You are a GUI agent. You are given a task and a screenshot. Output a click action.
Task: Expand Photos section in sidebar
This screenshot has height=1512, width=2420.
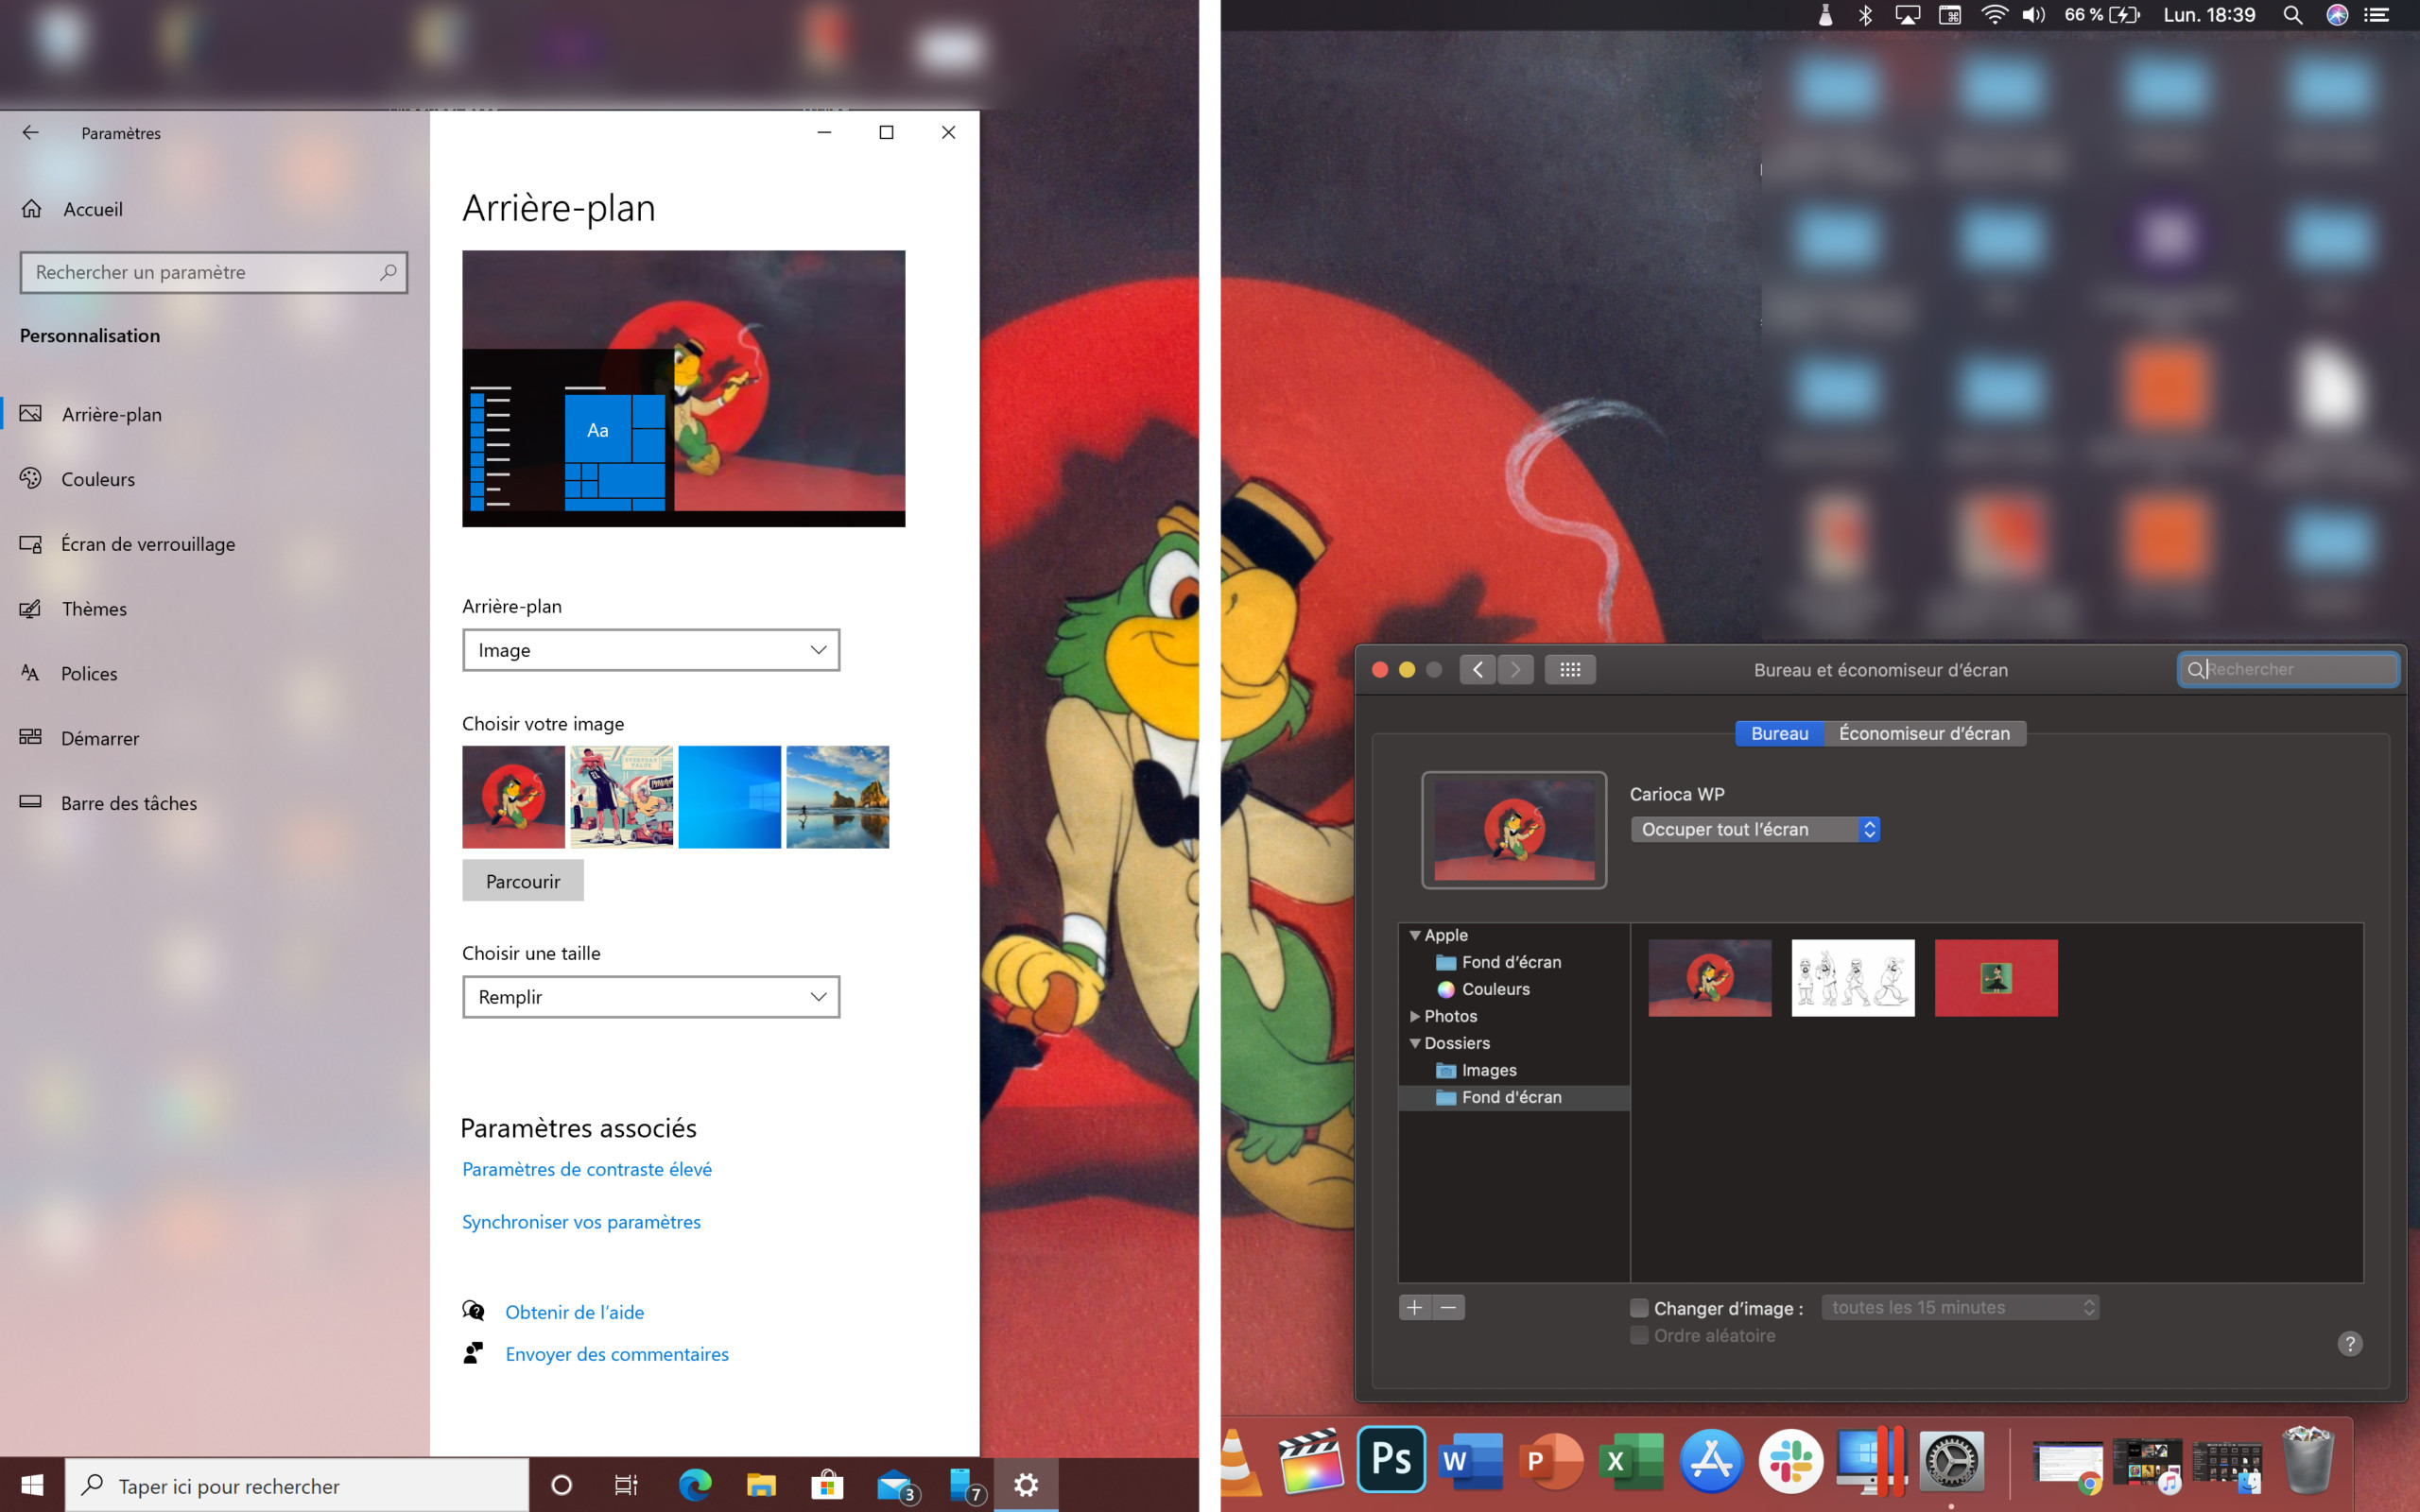tap(1415, 1014)
